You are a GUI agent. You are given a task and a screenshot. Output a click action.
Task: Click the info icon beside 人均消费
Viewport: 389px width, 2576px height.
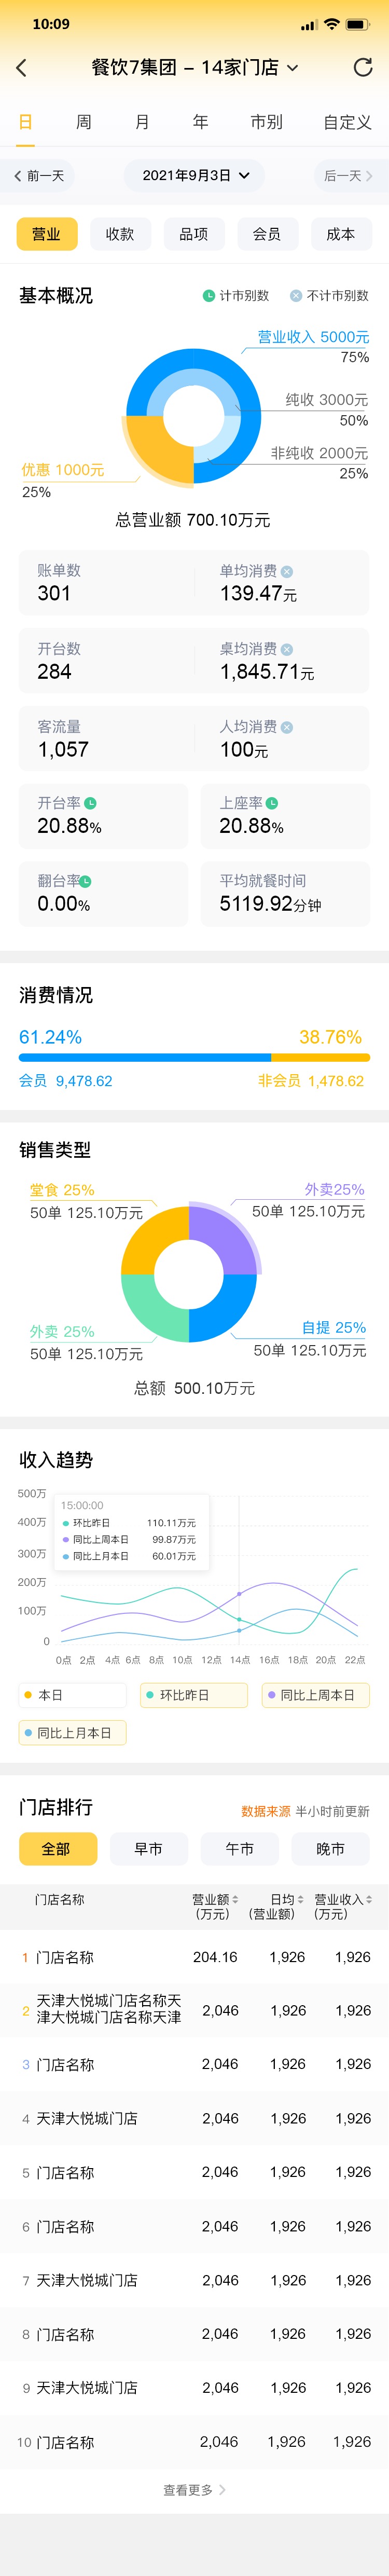(287, 727)
